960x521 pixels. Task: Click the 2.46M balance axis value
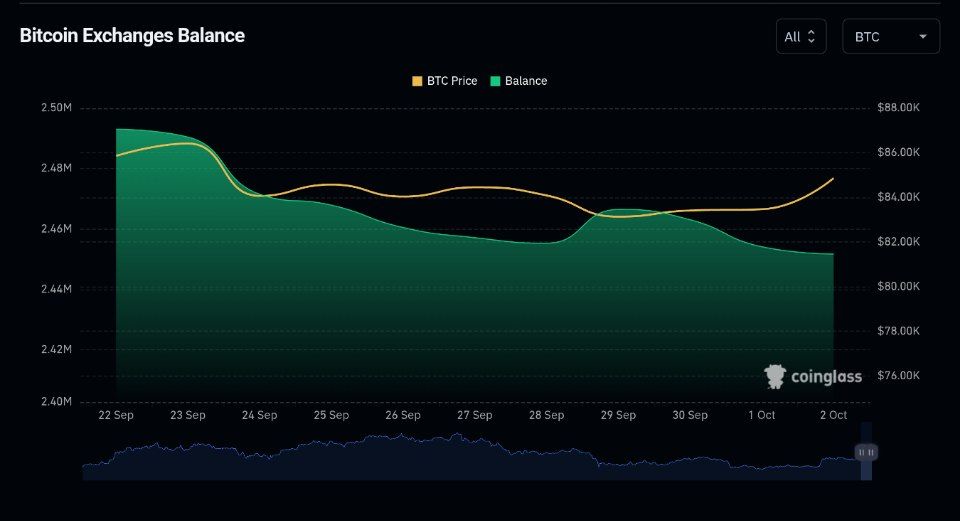(x=56, y=229)
